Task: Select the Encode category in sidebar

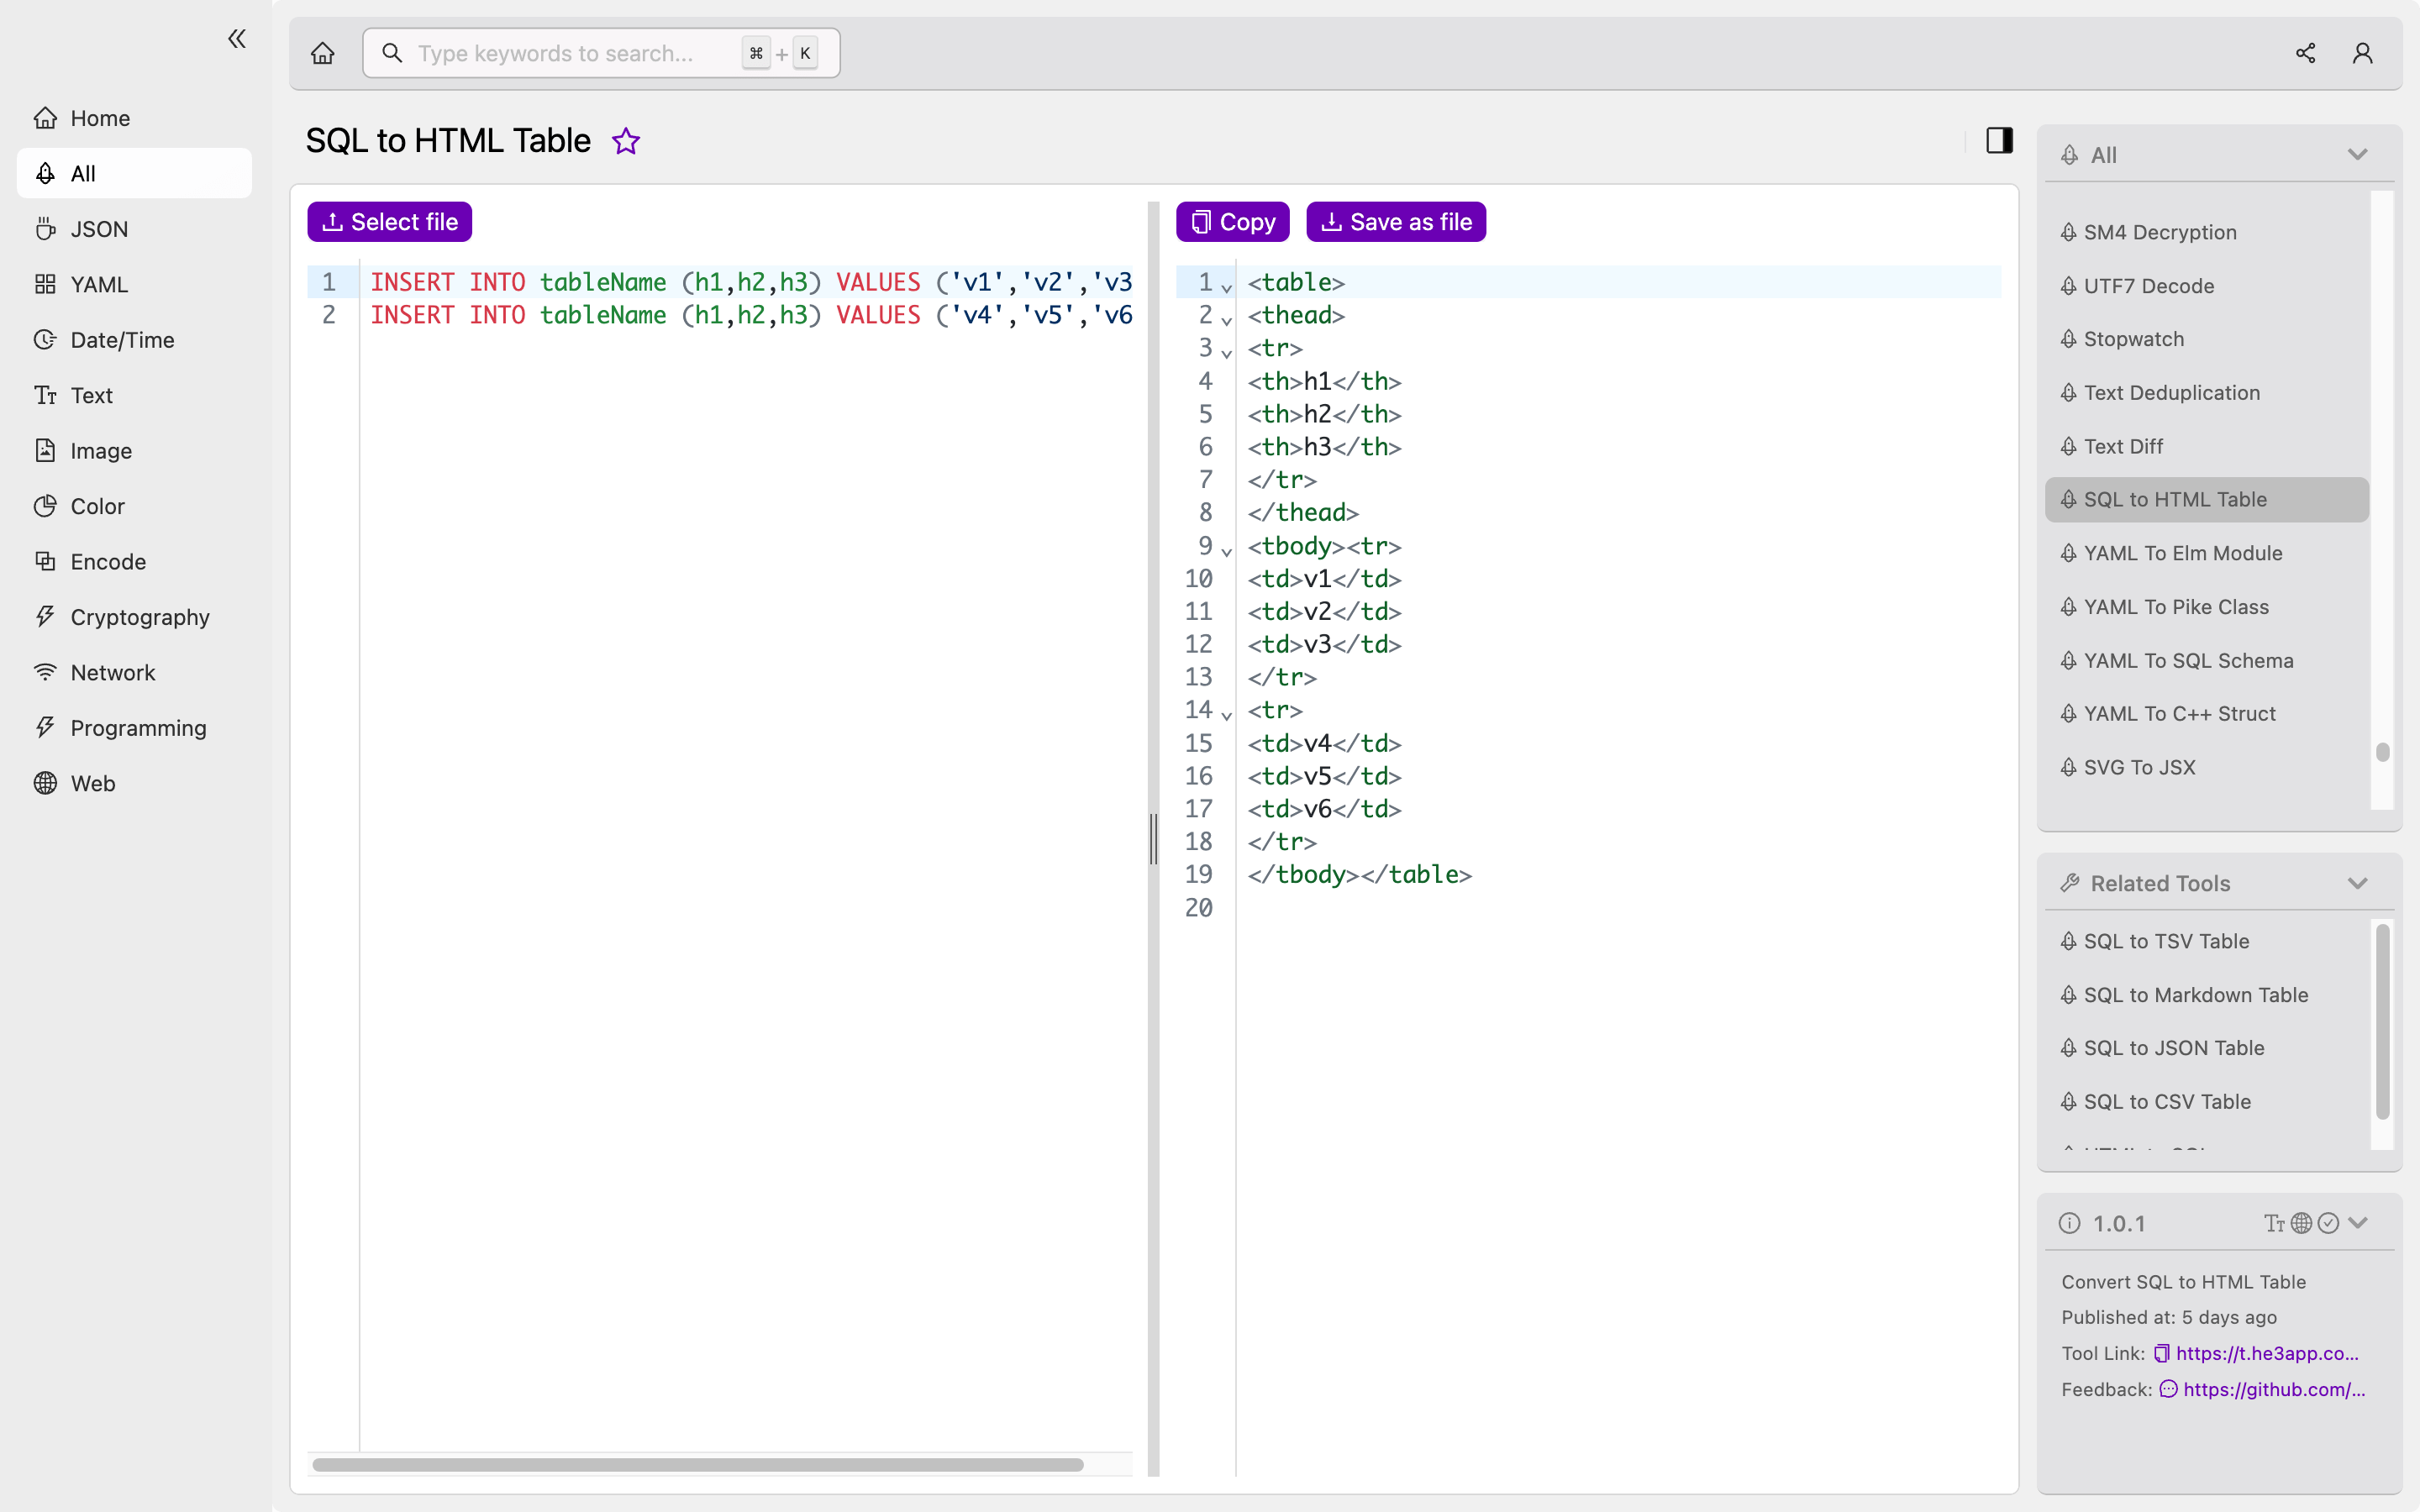Action: point(108,561)
